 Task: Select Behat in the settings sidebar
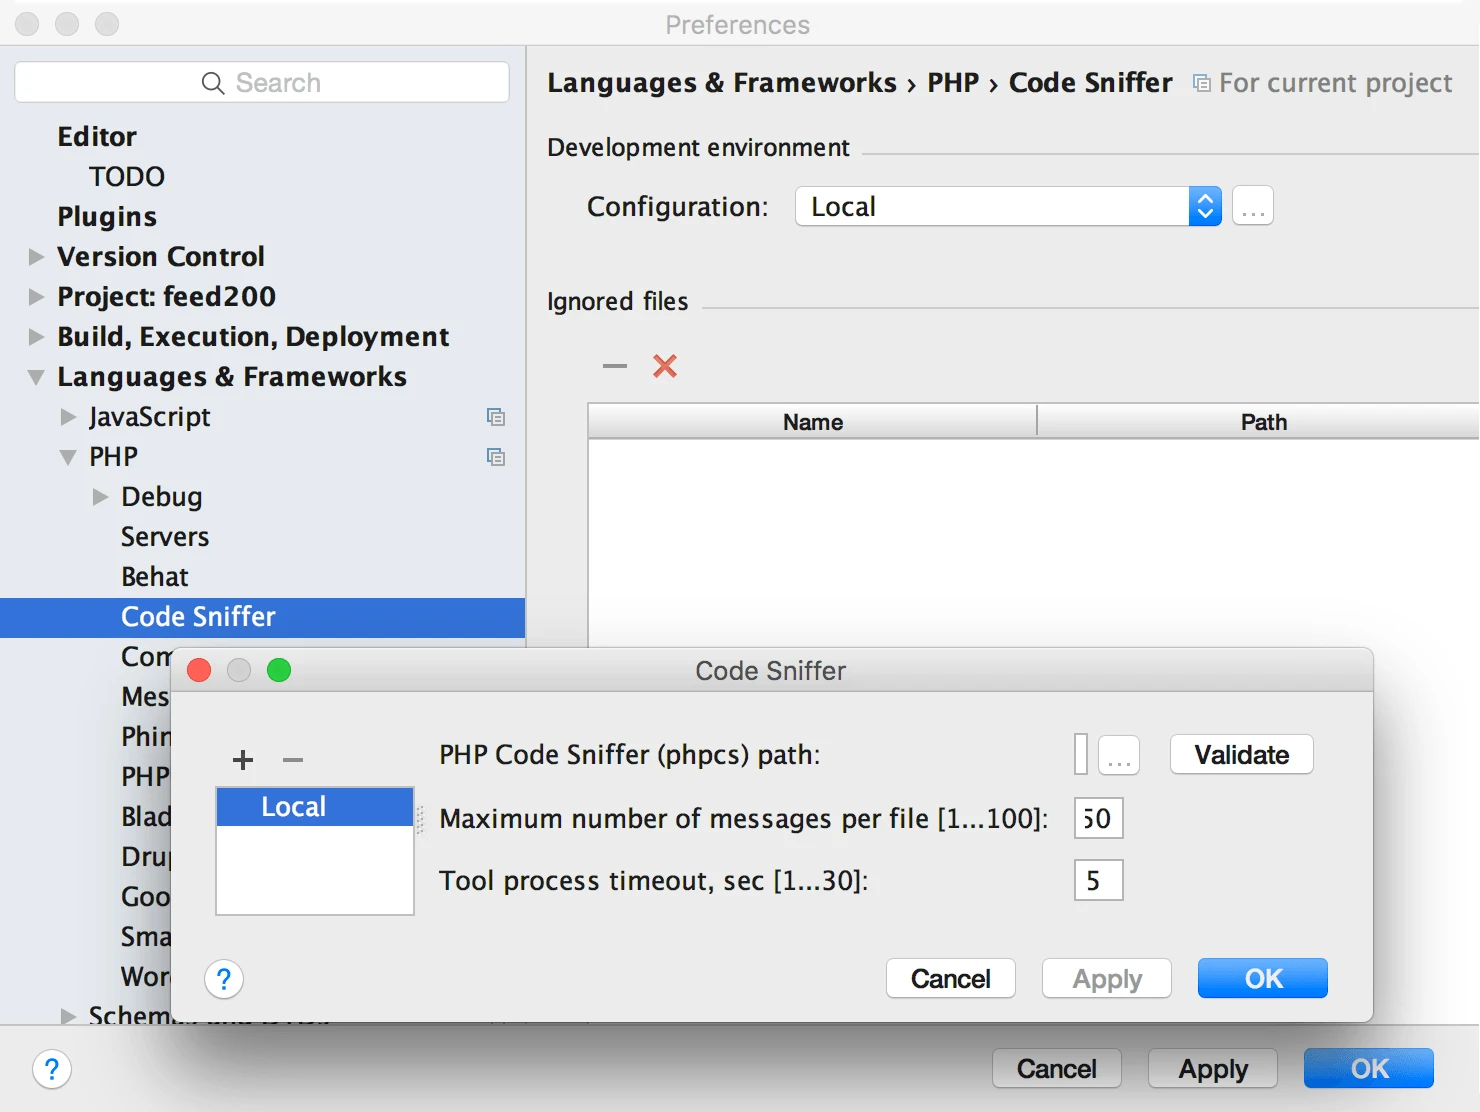tap(154, 576)
